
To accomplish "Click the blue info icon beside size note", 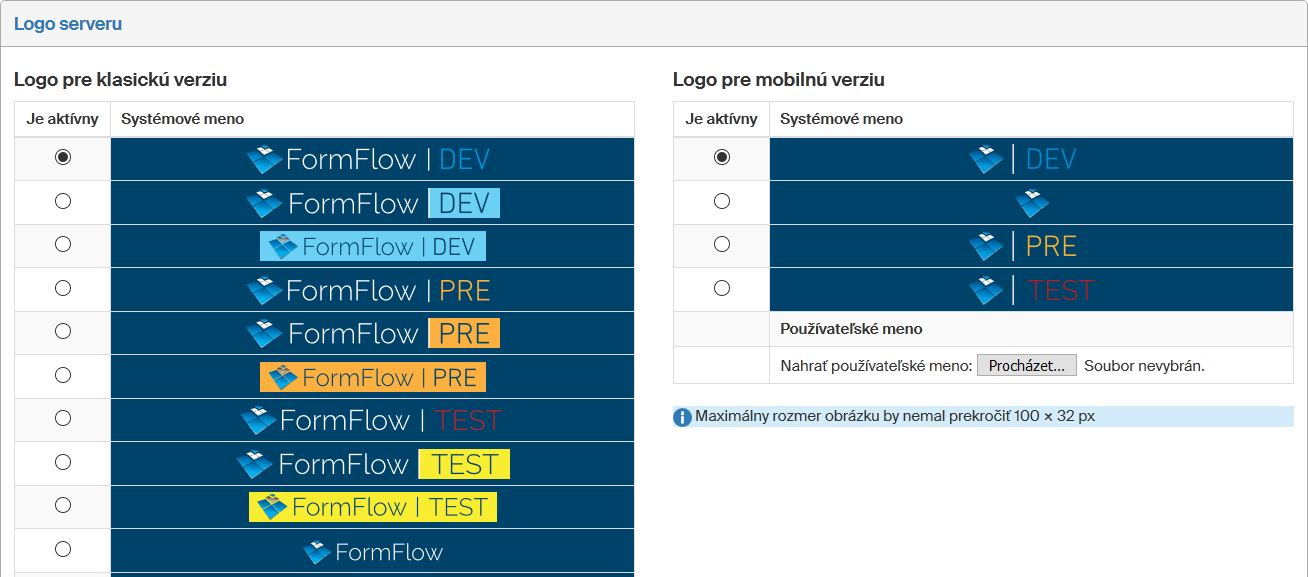I will tap(683, 417).
